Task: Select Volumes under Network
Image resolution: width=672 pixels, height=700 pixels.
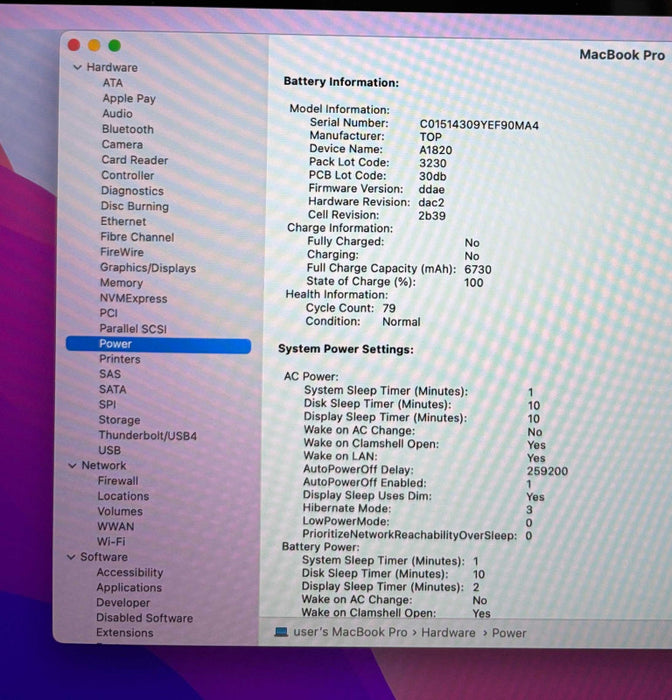Action: [120, 512]
